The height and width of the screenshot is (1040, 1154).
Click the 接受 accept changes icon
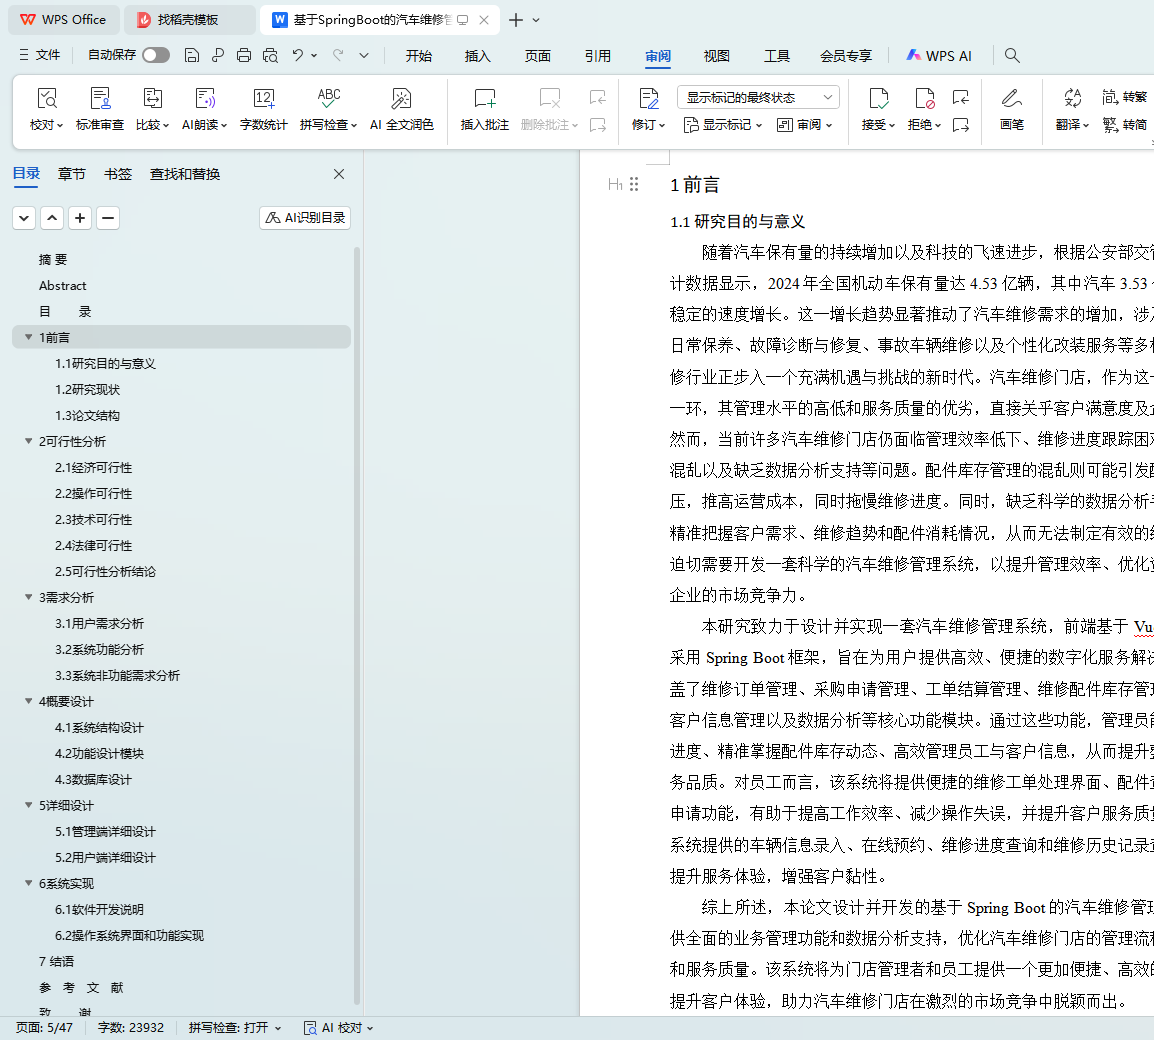(x=878, y=99)
